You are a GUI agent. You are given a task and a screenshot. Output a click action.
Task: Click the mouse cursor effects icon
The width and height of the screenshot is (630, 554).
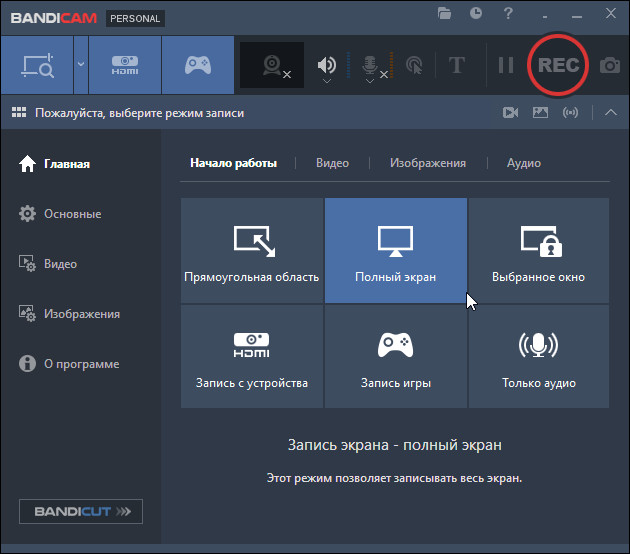click(x=414, y=65)
